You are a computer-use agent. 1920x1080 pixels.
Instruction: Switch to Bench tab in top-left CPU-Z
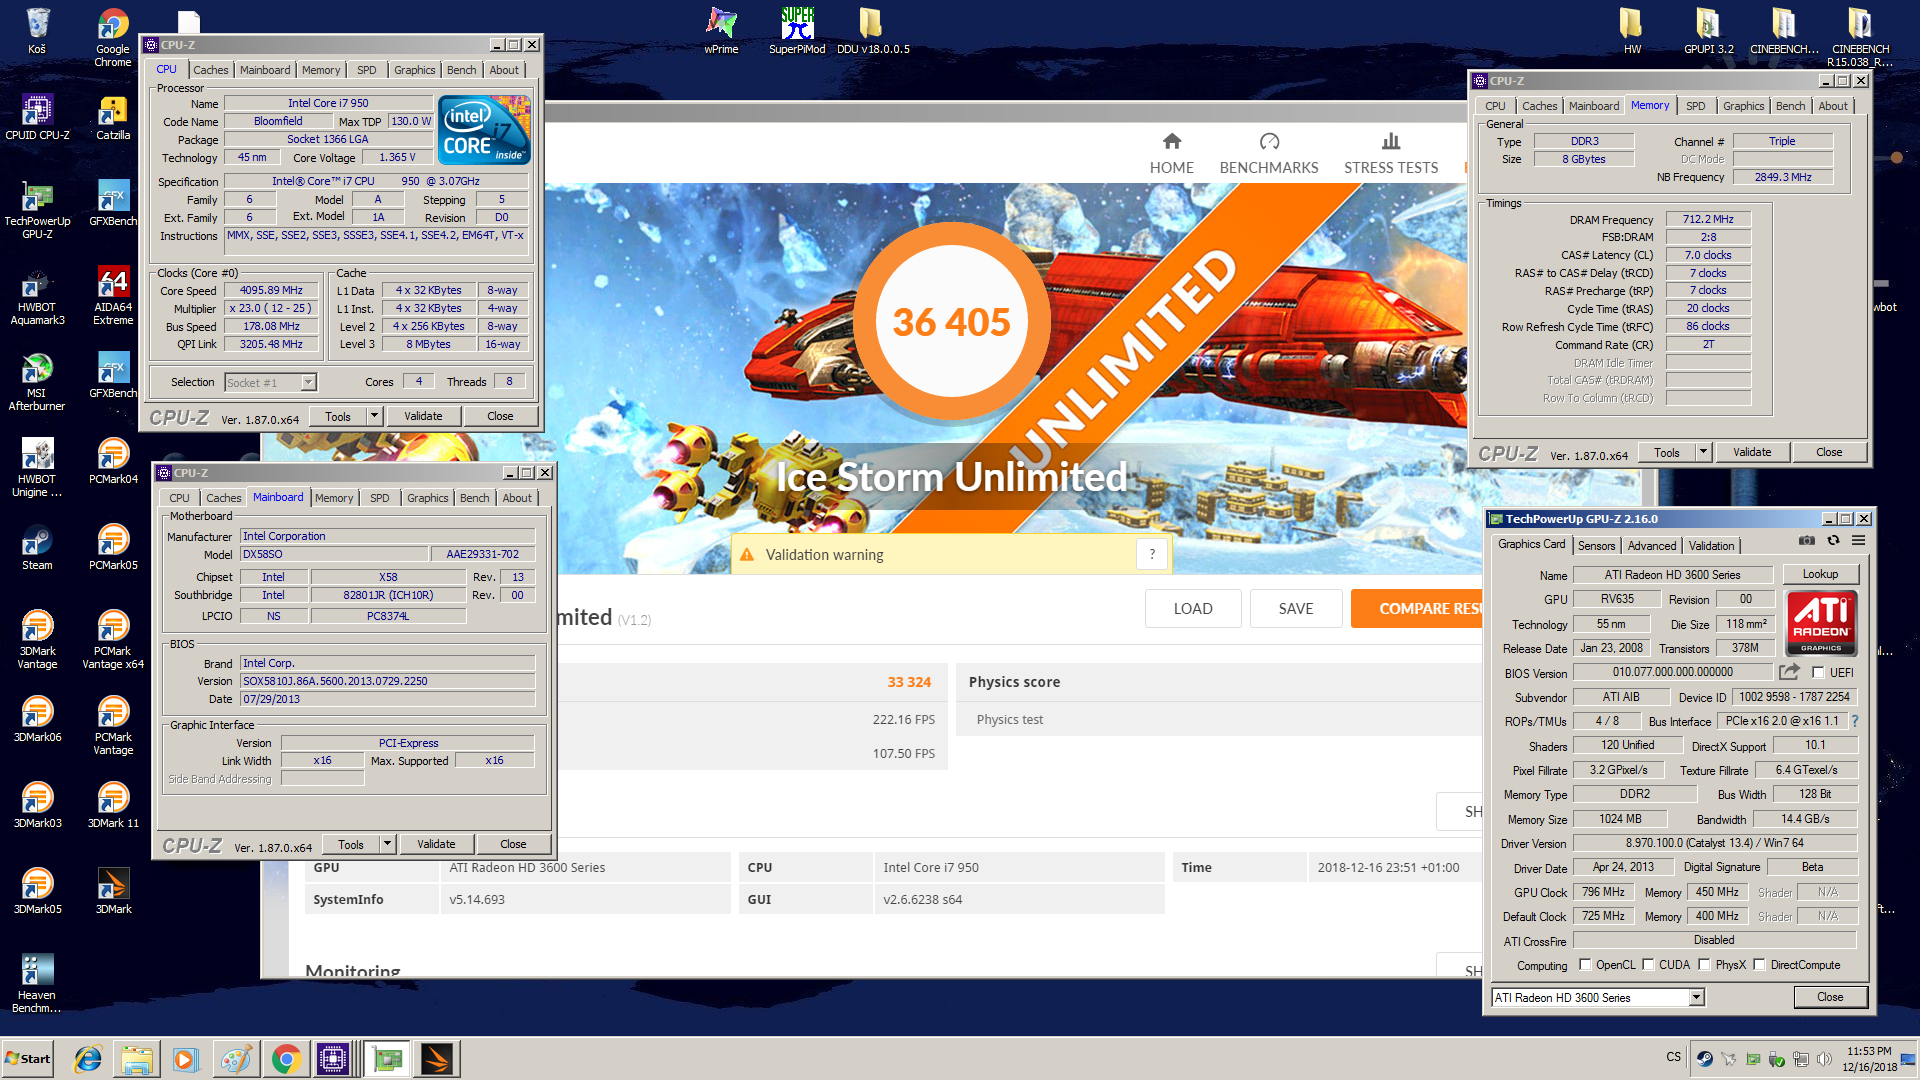(461, 70)
